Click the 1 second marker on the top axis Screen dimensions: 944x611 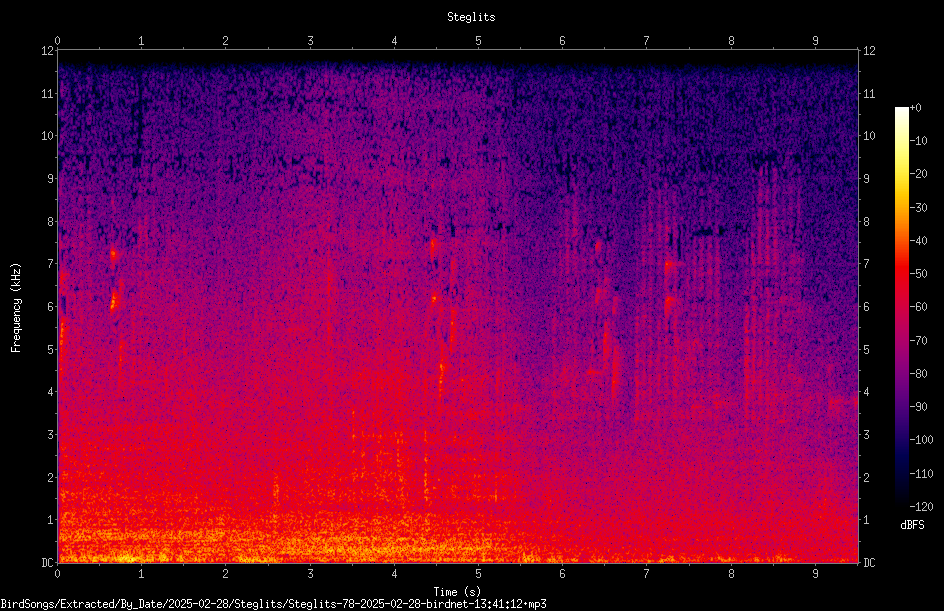pyautogui.click(x=141, y=40)
